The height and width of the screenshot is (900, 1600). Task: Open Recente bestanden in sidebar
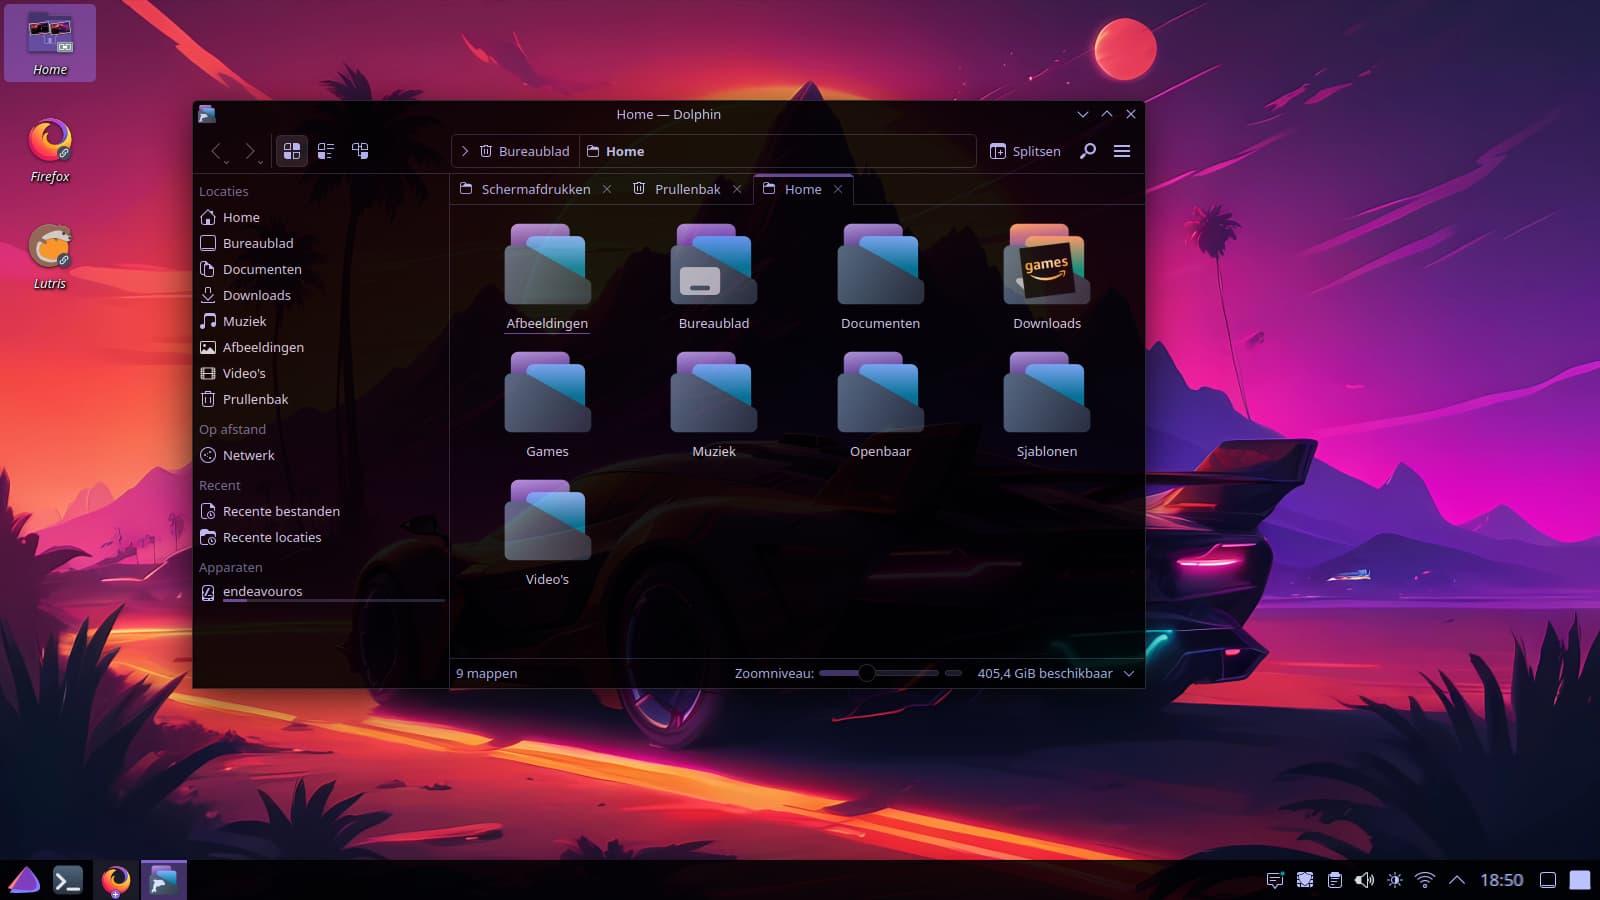[x=281, y=511]
